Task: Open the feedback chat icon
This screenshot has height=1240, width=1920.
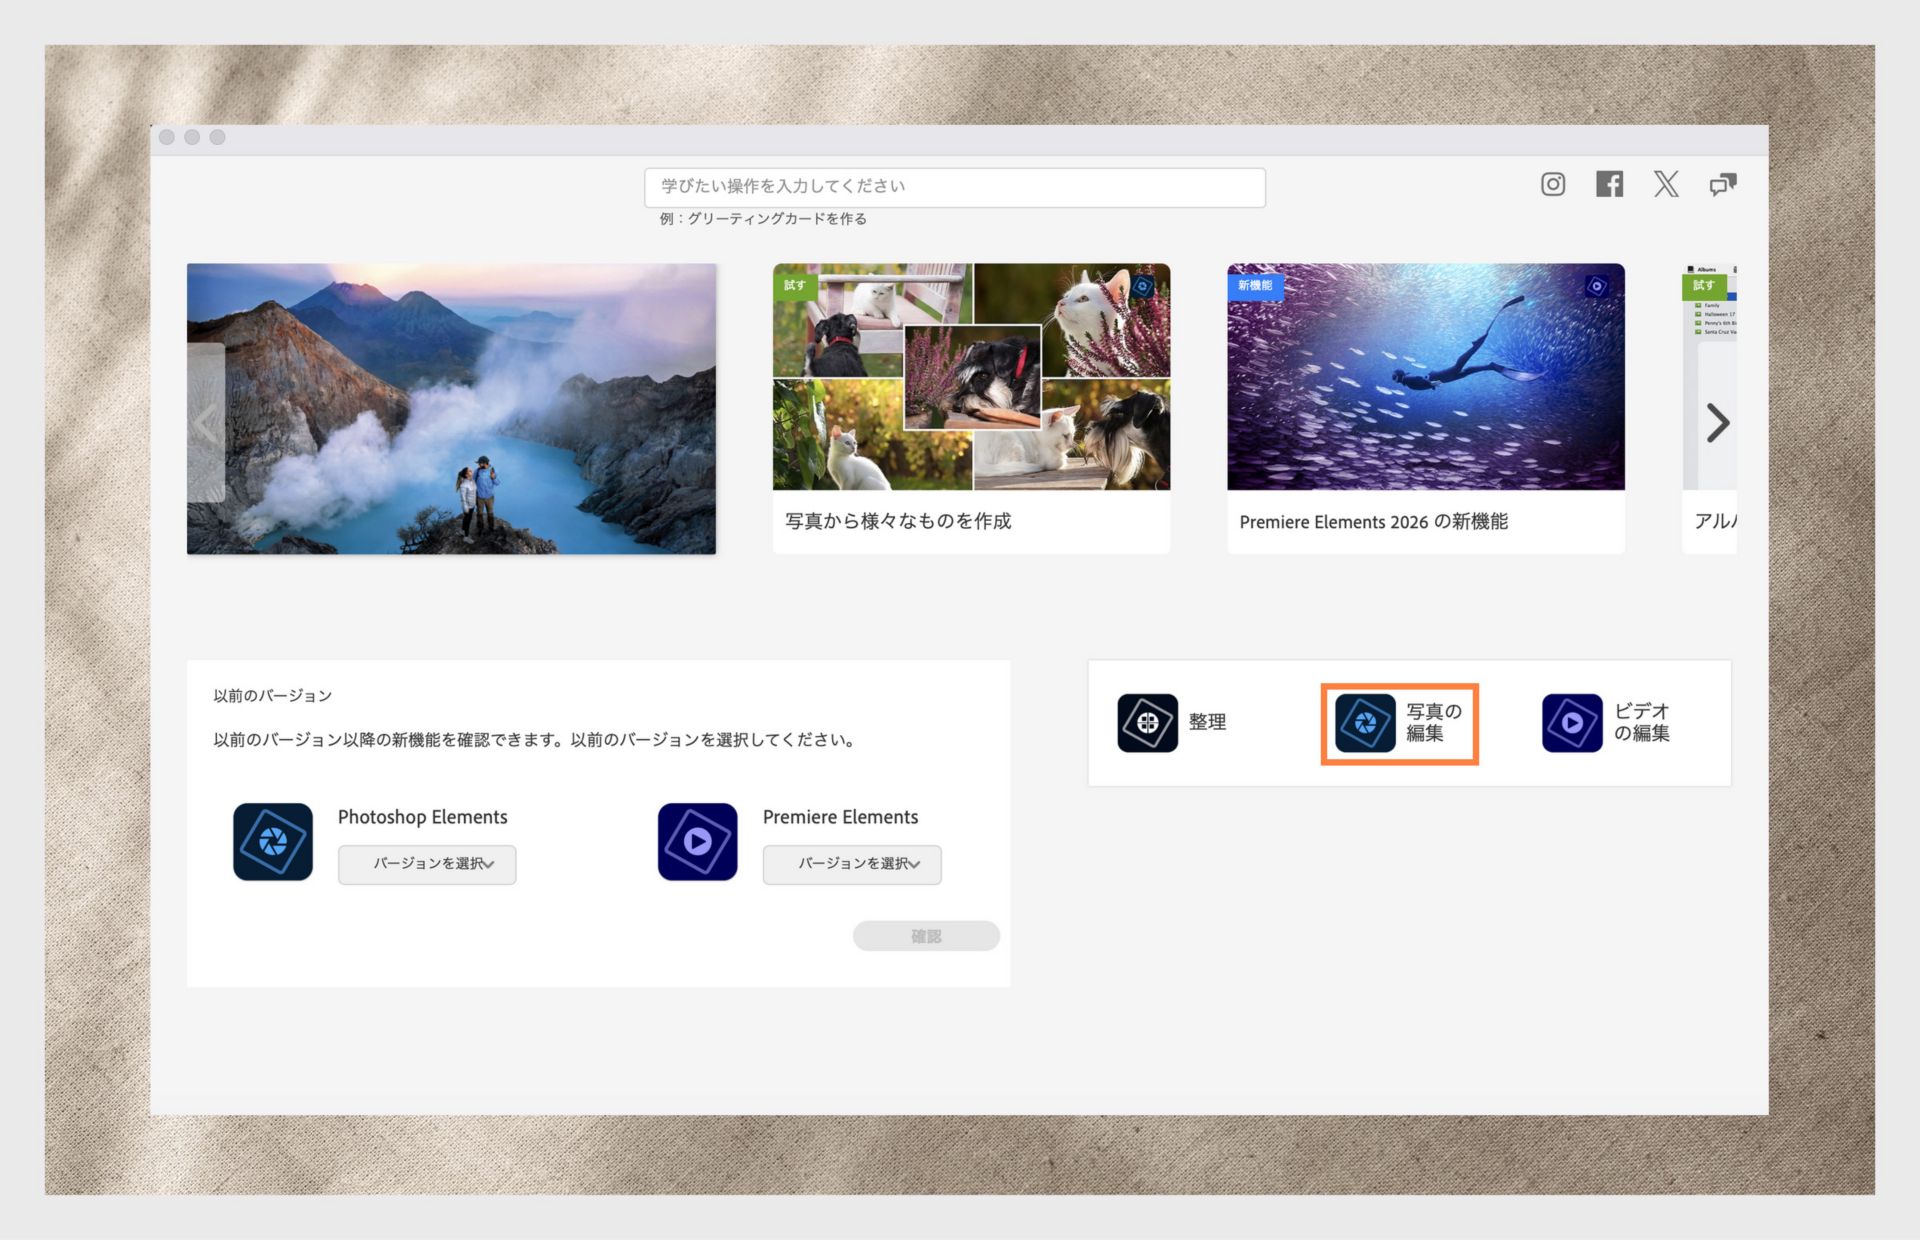Action: [x=1723, y=184]
